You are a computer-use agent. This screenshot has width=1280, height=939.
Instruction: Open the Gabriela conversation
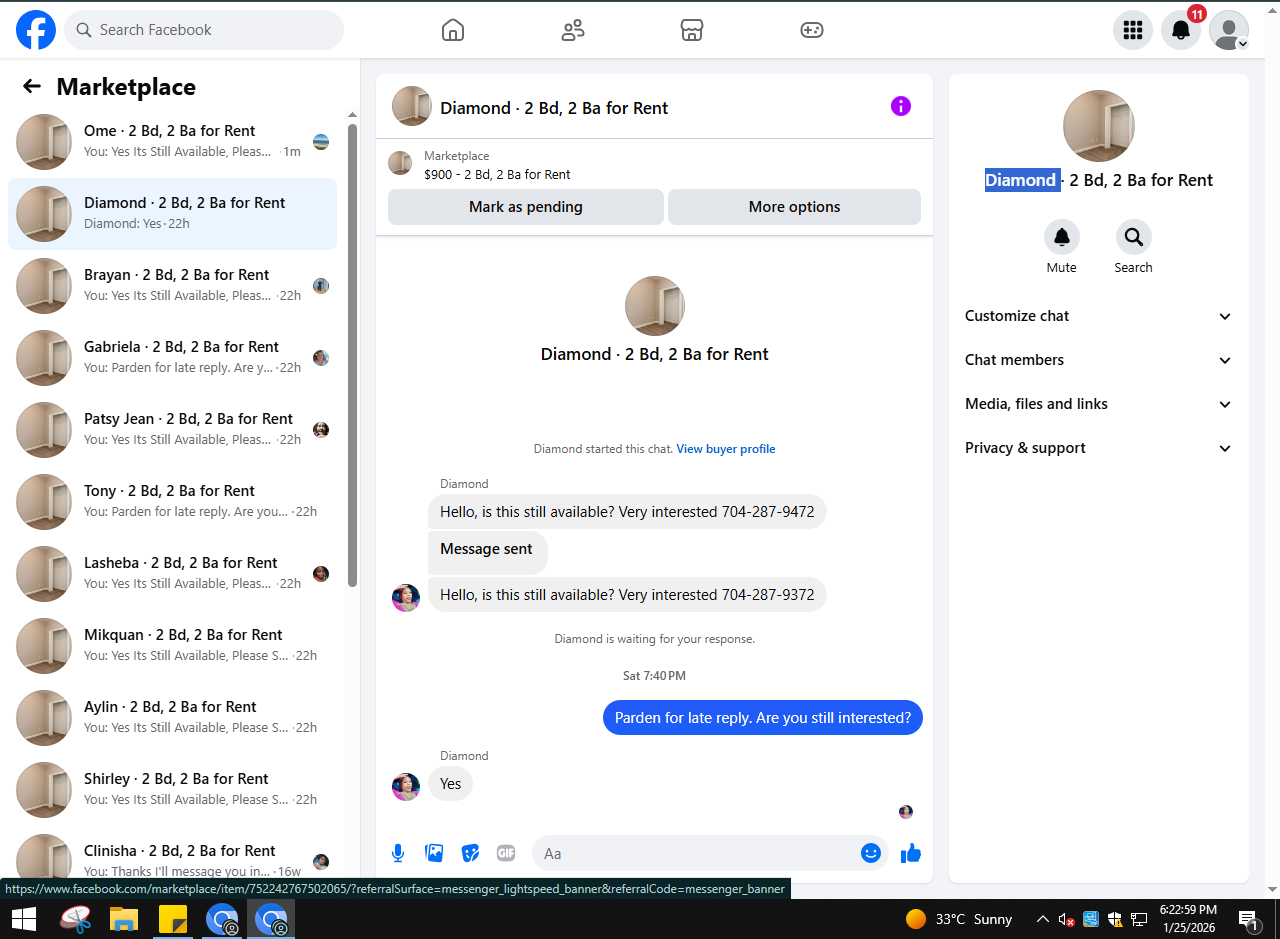coord(172,358)
